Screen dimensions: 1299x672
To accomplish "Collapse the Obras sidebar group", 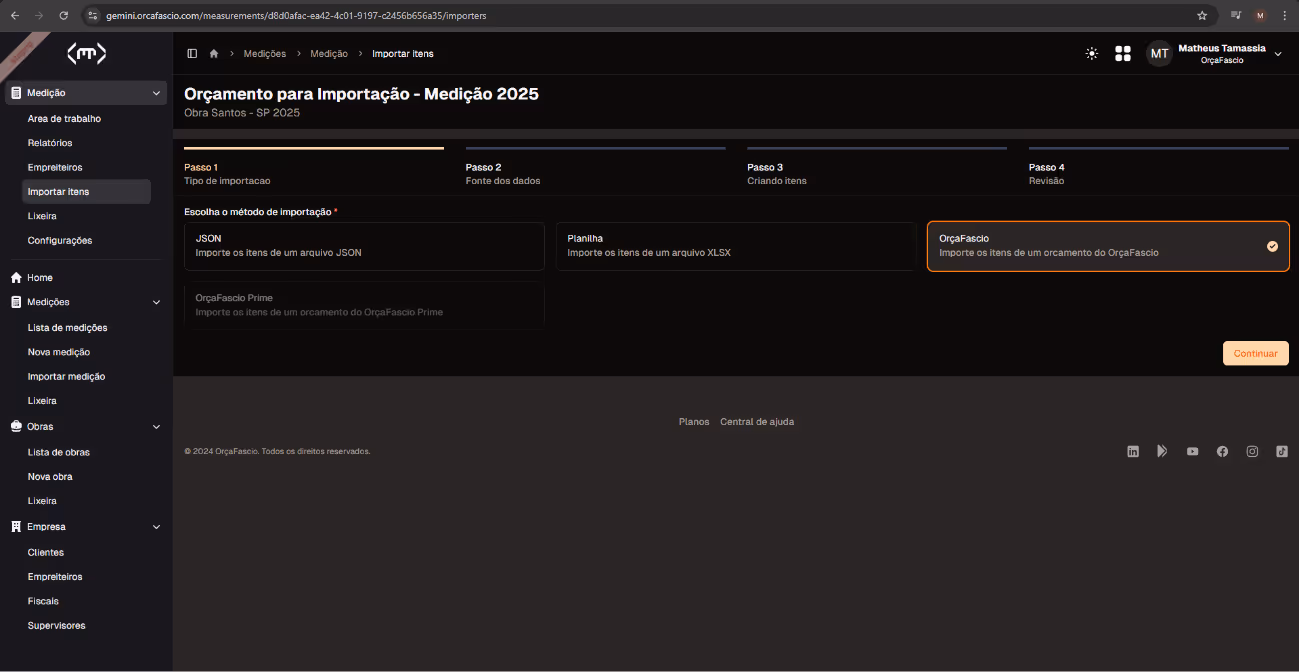I will pyautogui.click(x=156, y=427).
